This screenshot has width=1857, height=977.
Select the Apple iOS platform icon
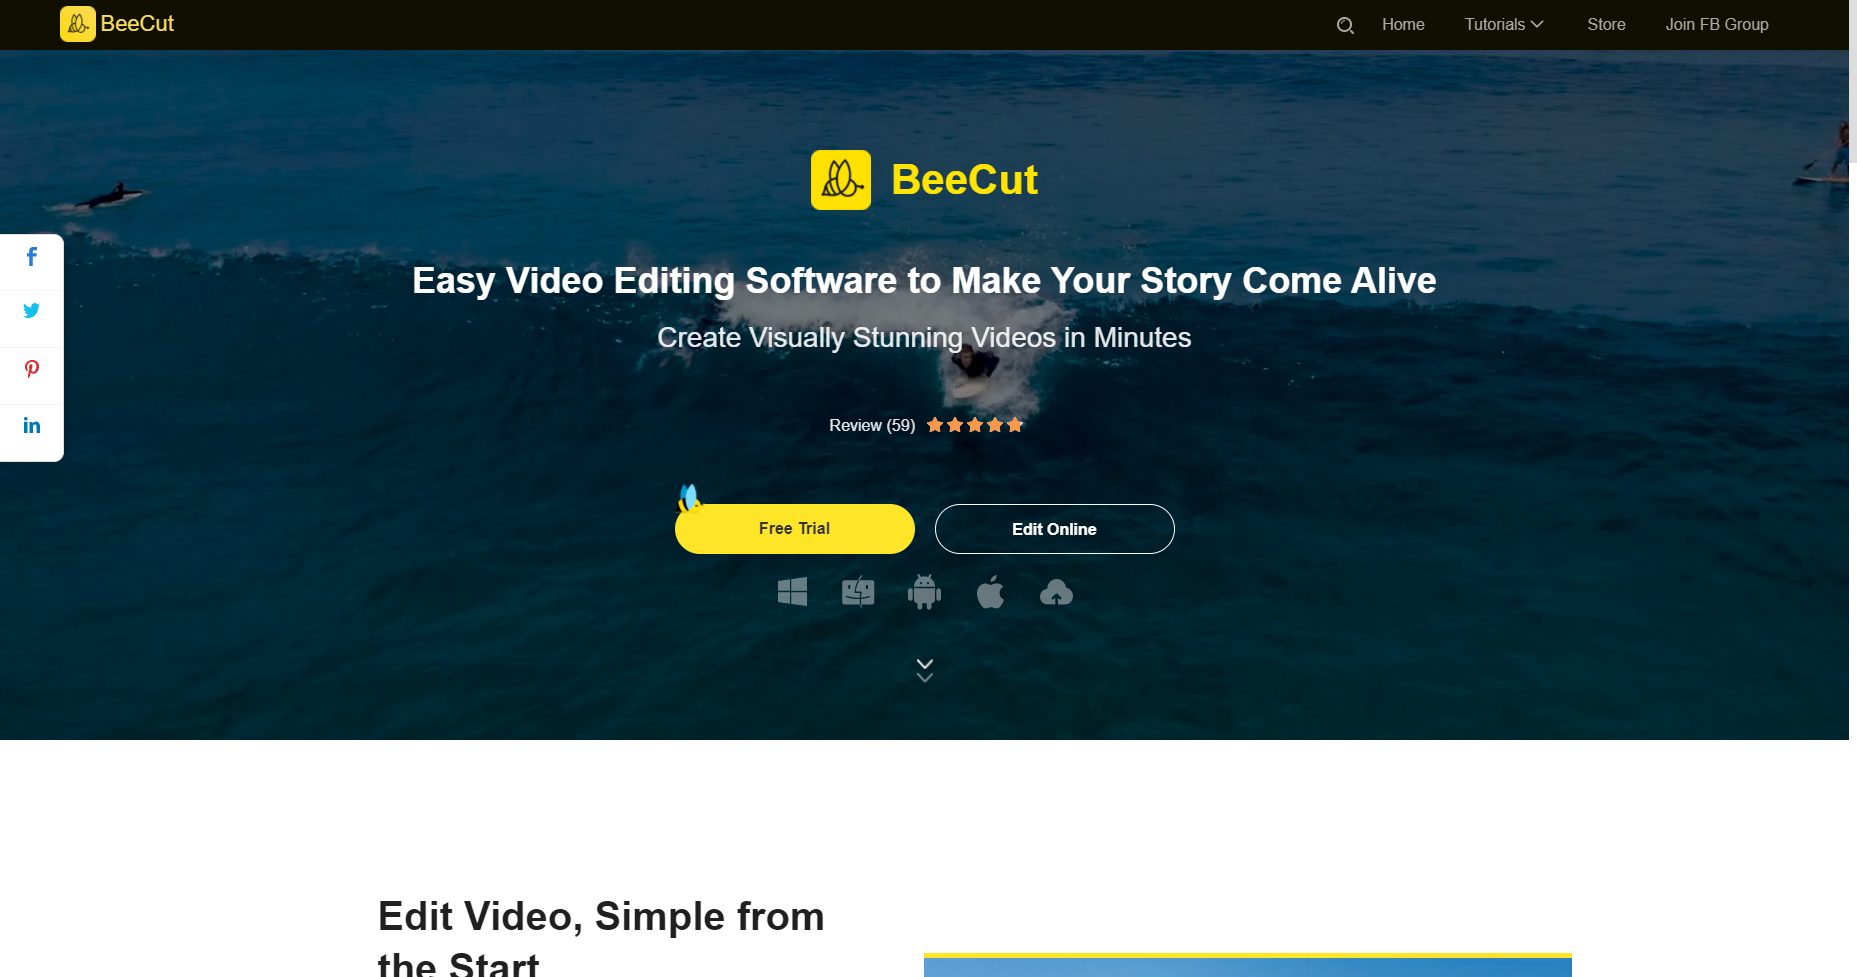(x=990, y=592)
